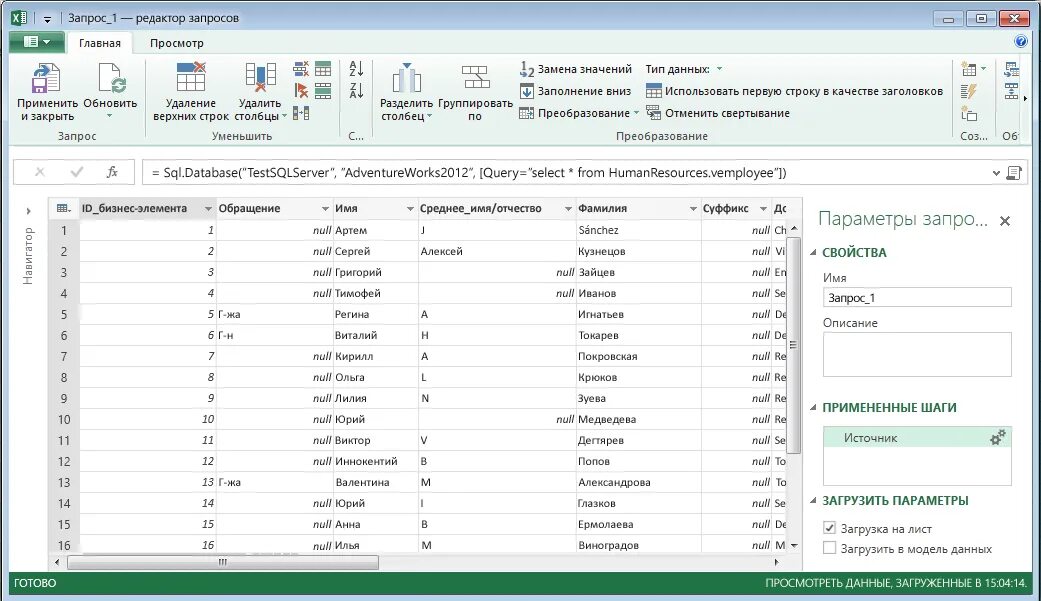Open help via question mark icon
Image resolution: width=1041 pixels, height=601 pixels.
click(x=1021, y=41)
